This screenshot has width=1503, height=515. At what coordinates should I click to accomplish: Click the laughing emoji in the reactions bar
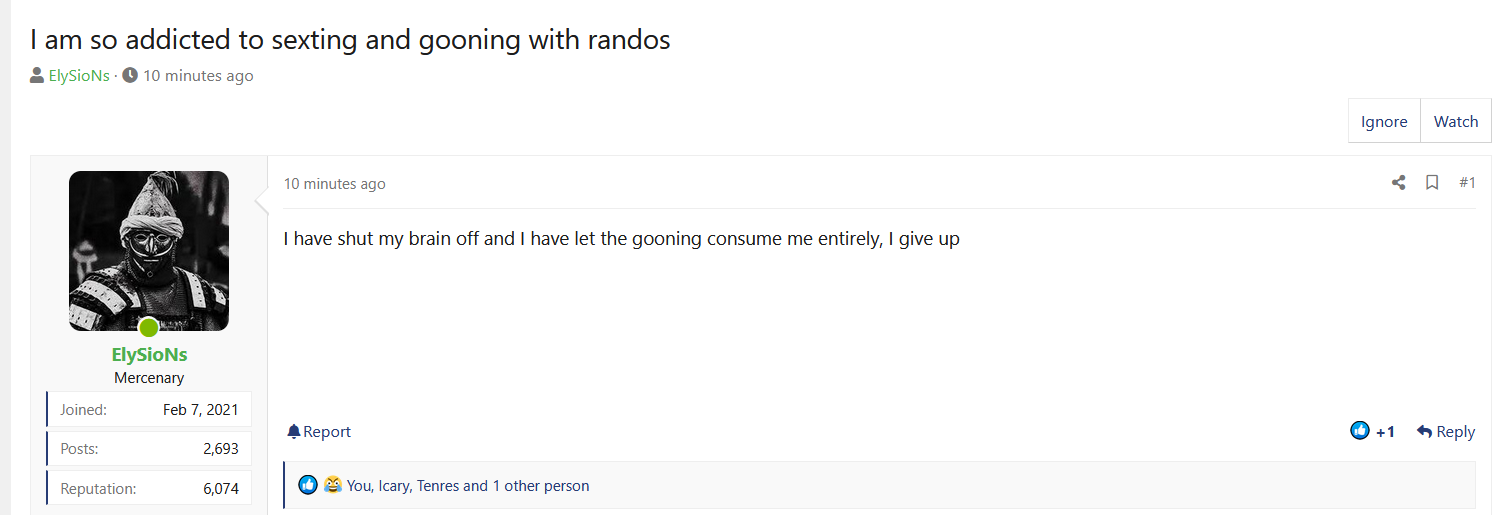tap(333, 486)
